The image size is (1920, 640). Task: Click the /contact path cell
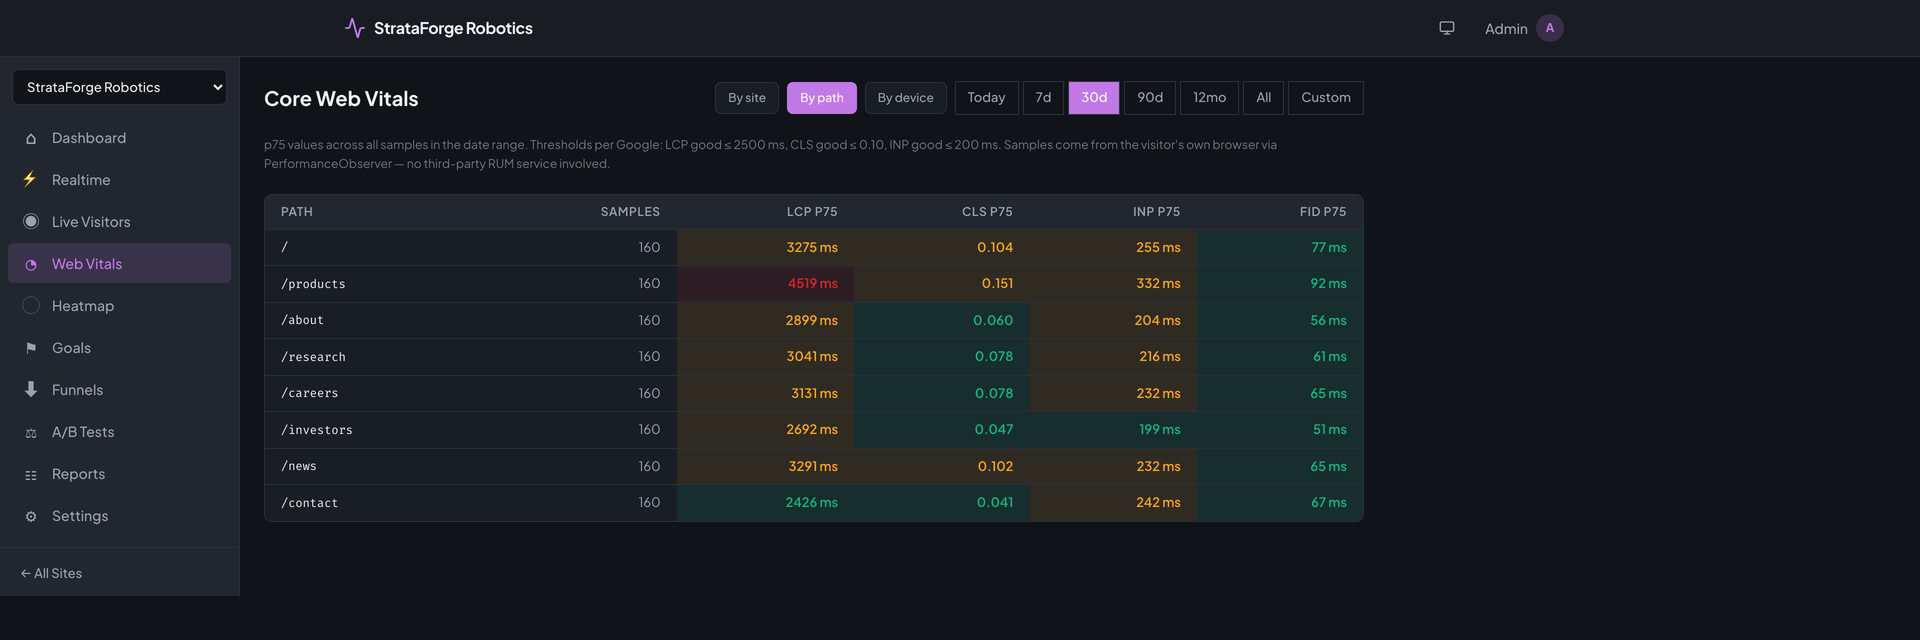[309, 503]
